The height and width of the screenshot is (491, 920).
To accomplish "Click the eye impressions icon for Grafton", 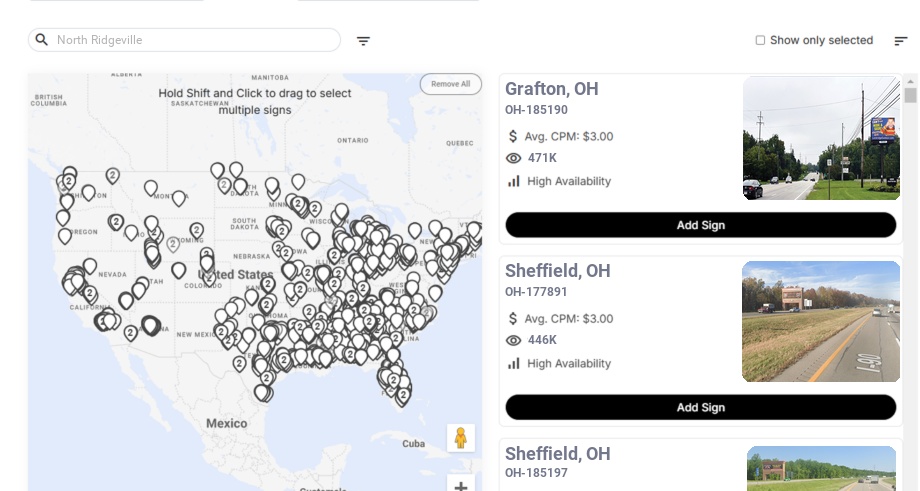I will pyautogui.click(x=514, y=158).
